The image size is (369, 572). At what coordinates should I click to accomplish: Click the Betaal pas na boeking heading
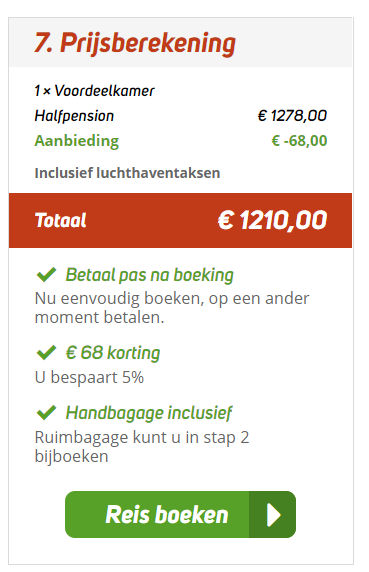pyautogui.click(x=149, y=275)
